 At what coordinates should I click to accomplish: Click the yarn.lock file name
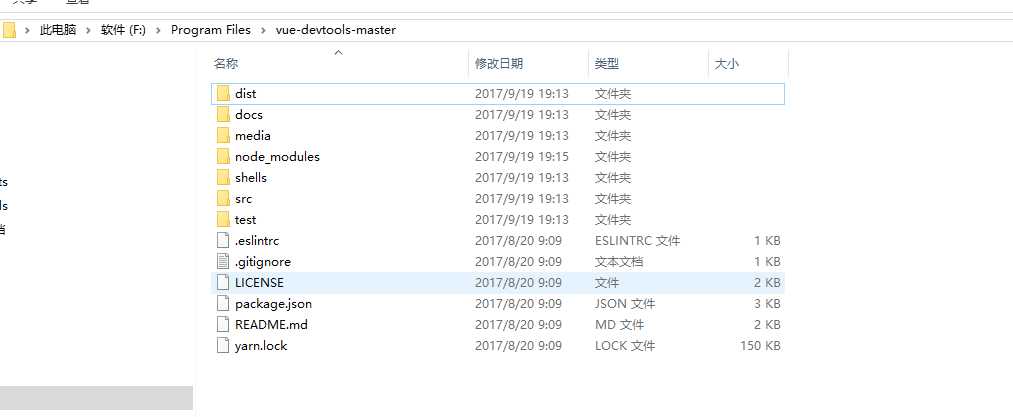tap(261, 345)
